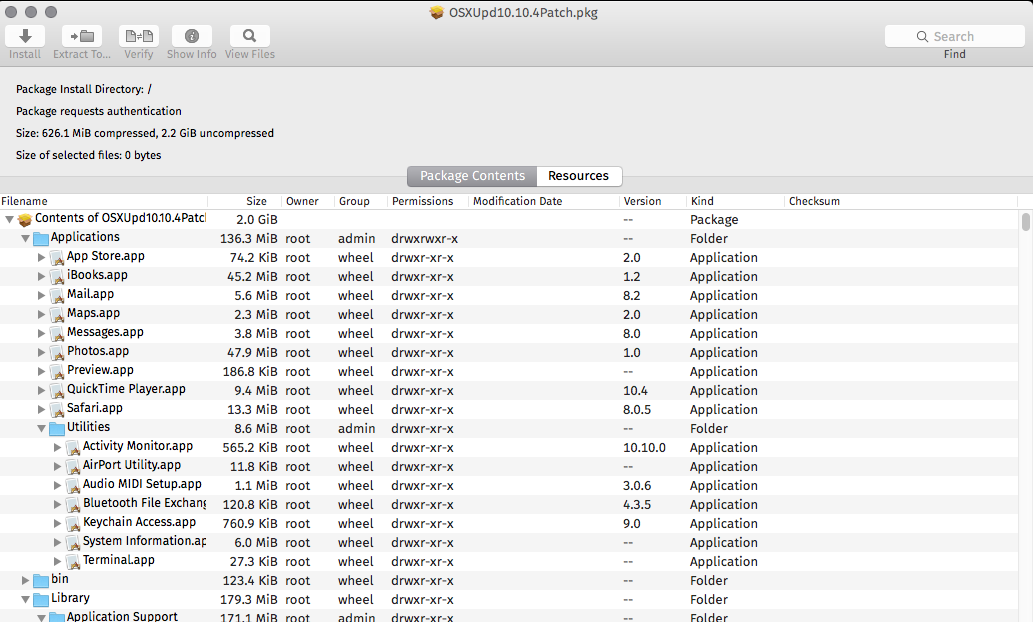This screenshot has width=1033, height=622.
Task: Click the Package kind cell
Action: point(714,219)
